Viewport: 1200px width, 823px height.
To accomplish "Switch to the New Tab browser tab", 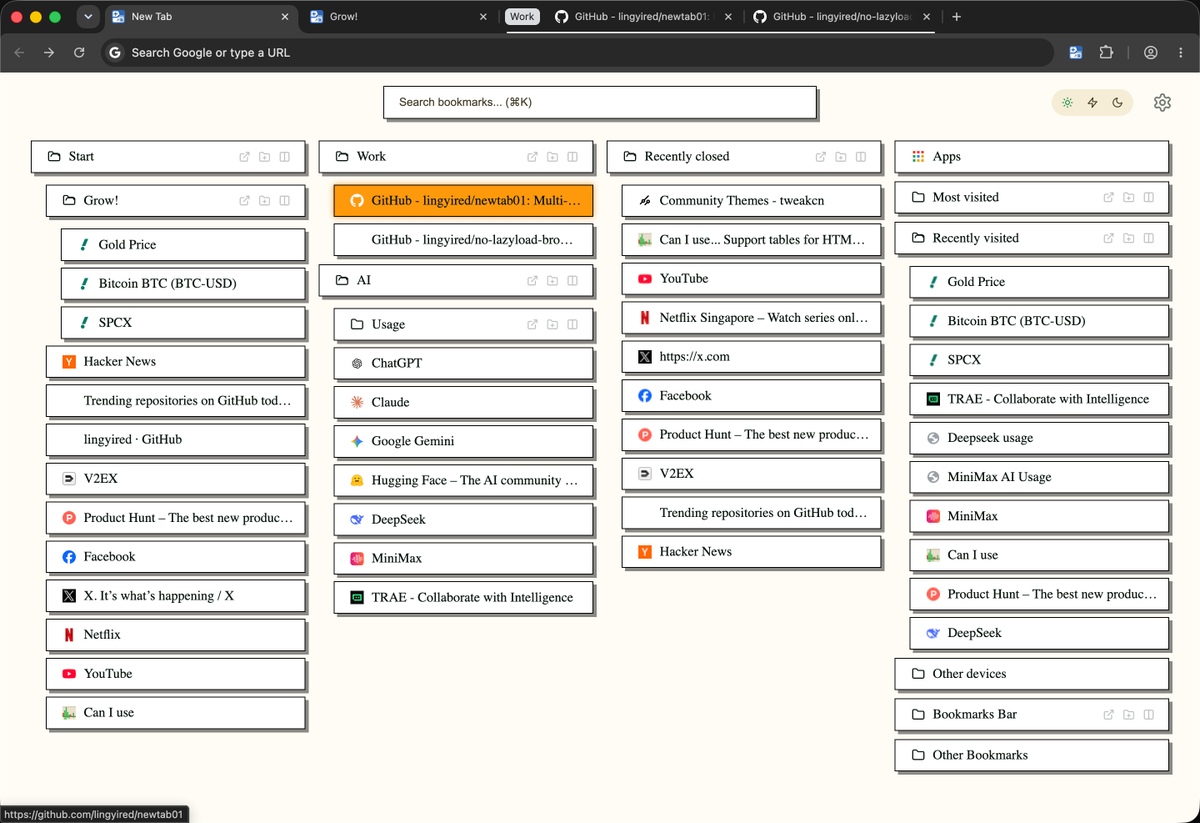I will 200,17.
